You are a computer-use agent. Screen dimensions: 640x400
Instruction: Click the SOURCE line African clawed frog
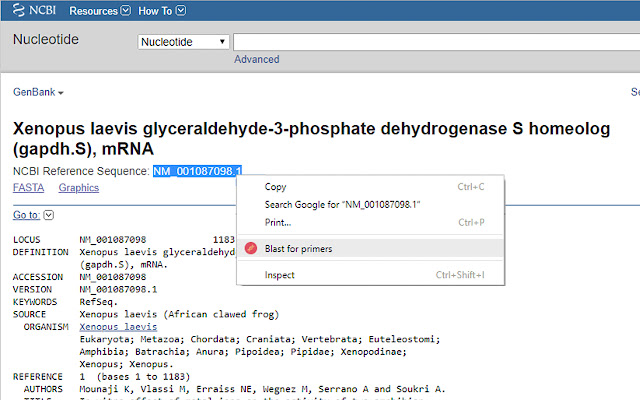tap(179, 314)
